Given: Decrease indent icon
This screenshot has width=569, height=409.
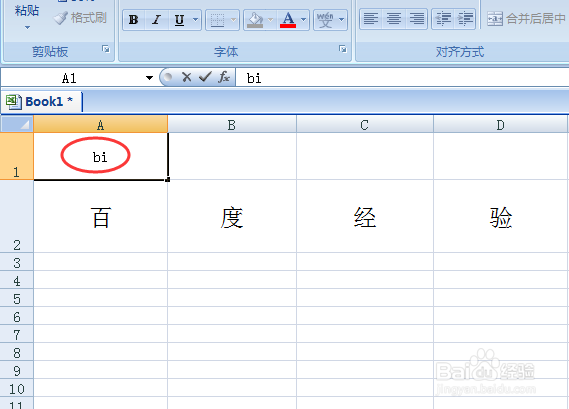Looking at the screenshot, I should pyautogui.click(x=443, y=19).
